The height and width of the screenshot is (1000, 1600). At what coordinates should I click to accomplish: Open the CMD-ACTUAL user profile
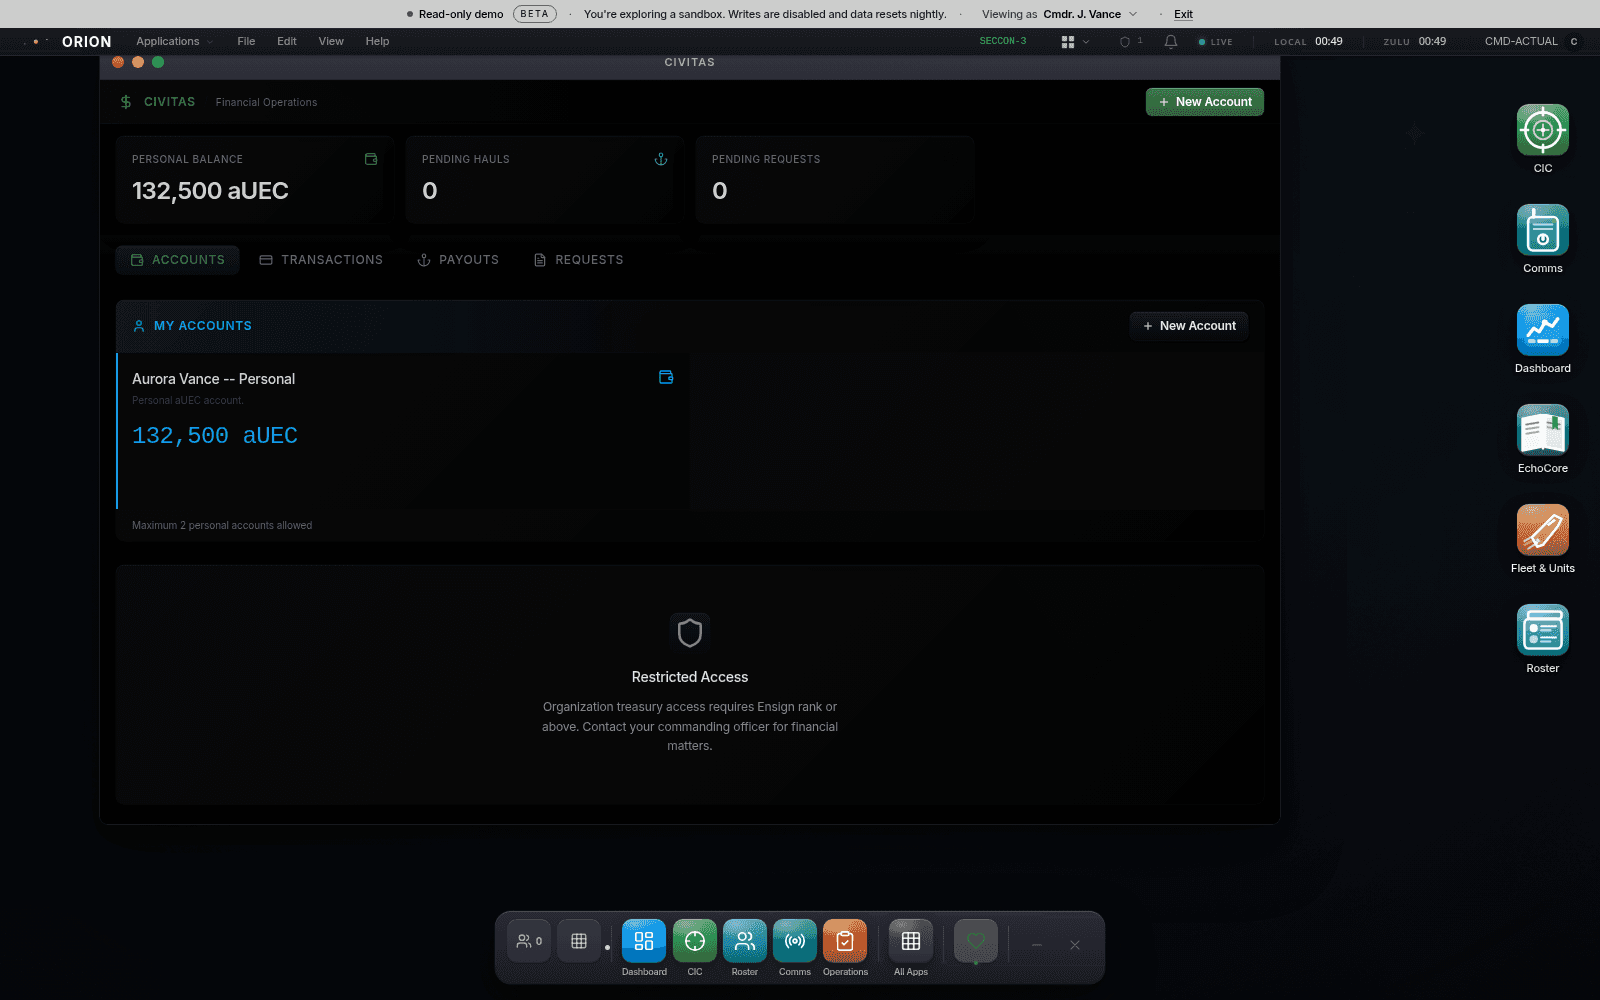(1531, 42)
